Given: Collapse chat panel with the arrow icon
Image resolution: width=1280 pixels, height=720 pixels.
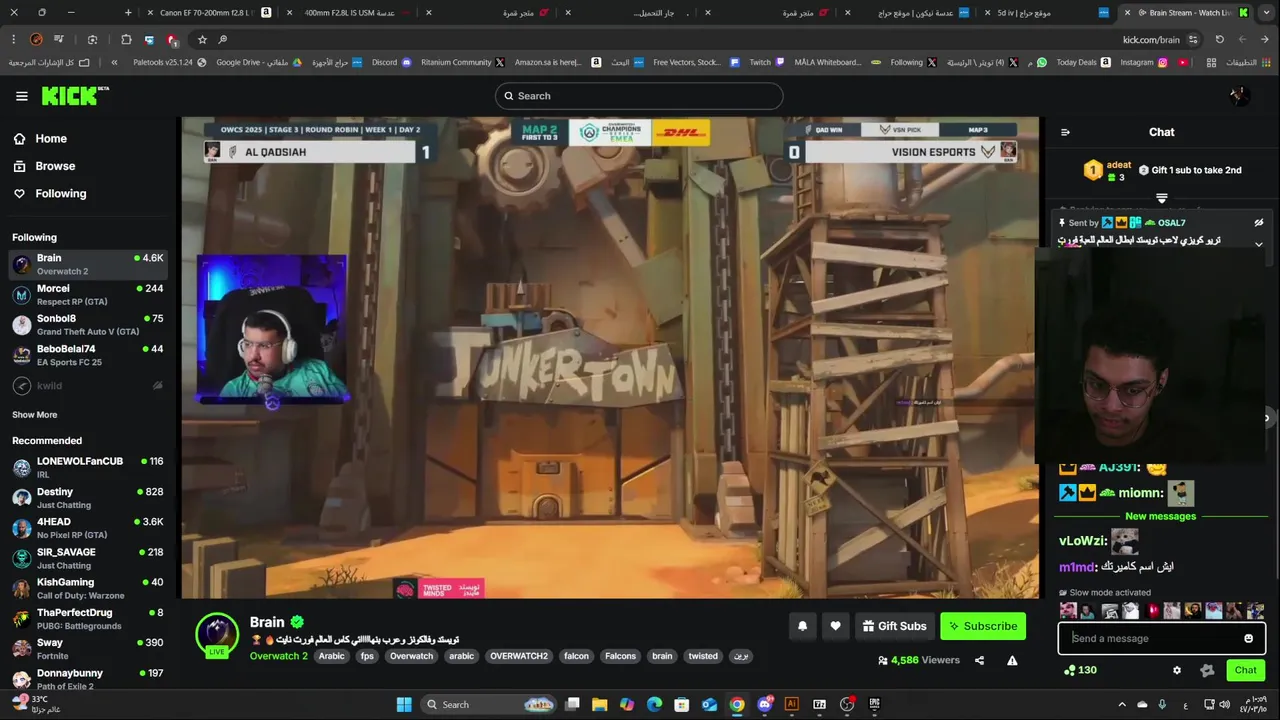Looking at the screenshot, I should coord(1065,132).
